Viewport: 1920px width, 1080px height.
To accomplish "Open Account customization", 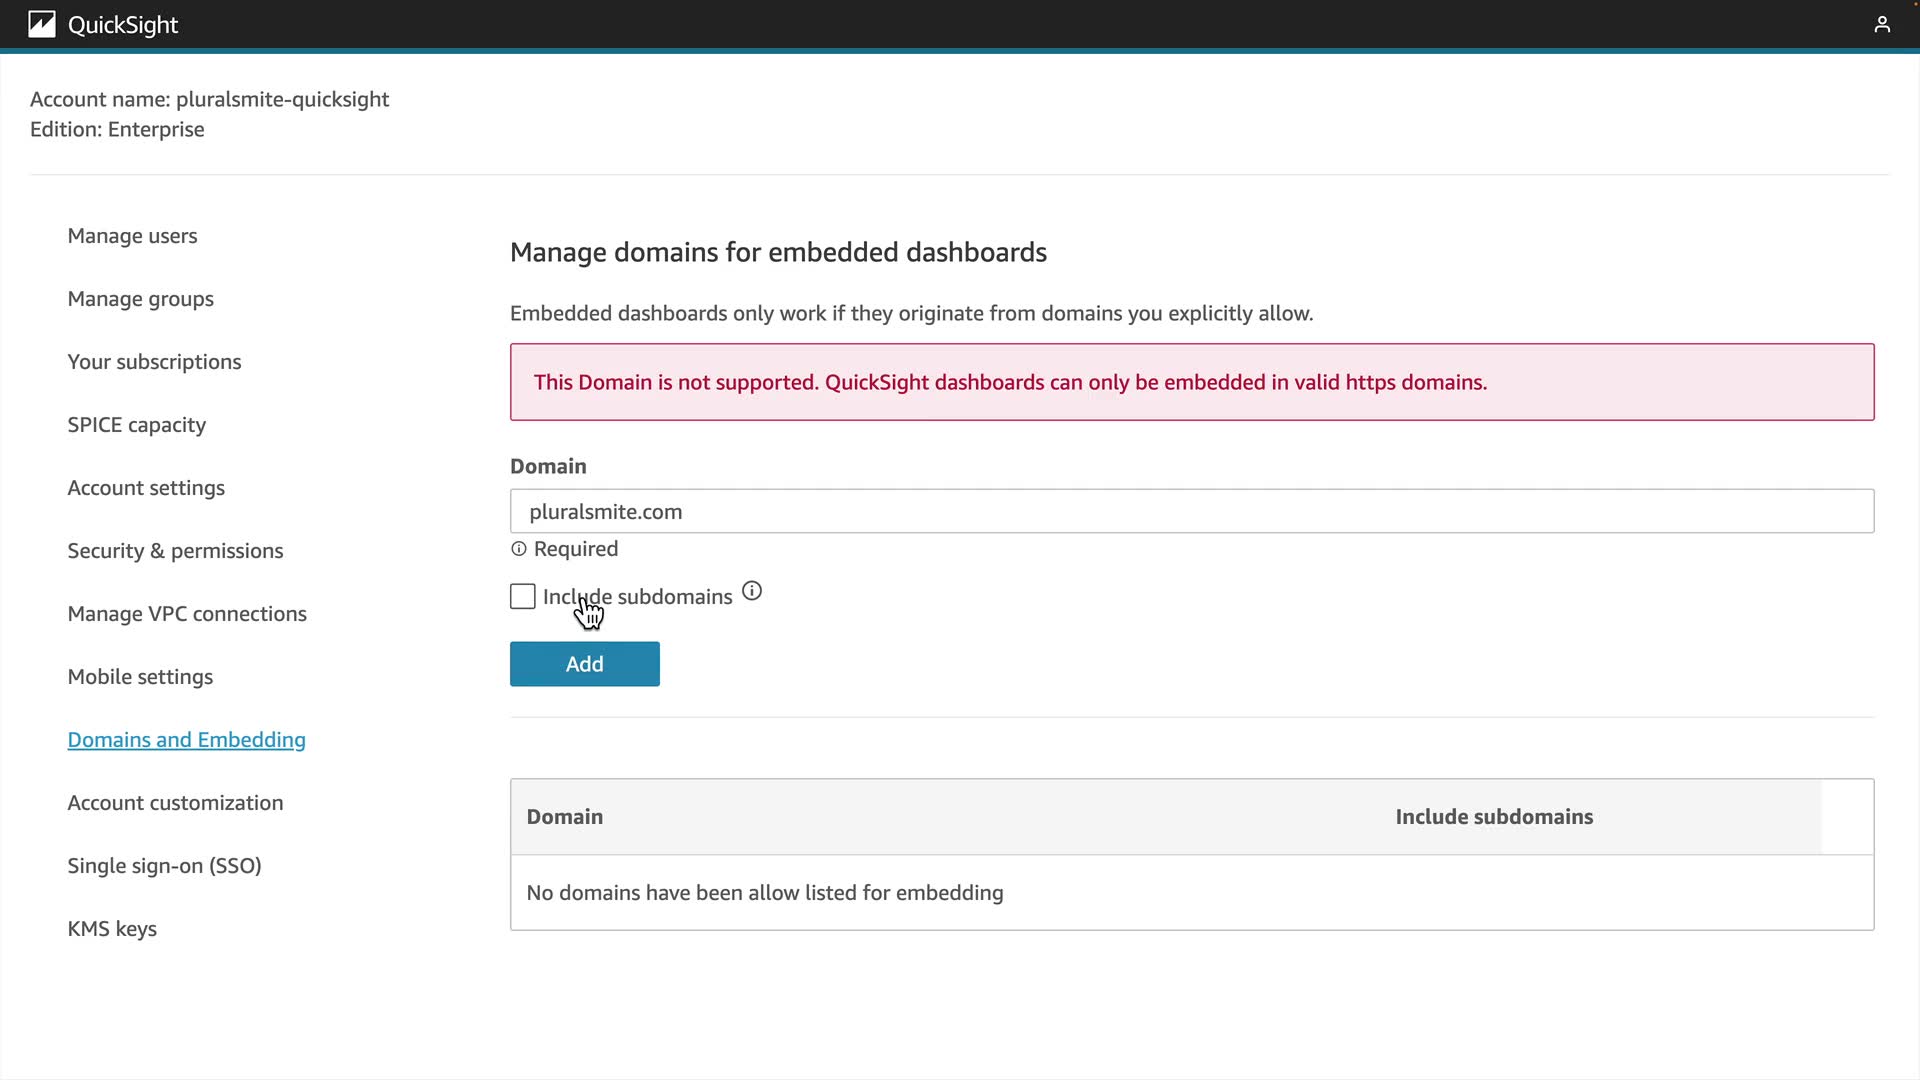I will [175, 803].
